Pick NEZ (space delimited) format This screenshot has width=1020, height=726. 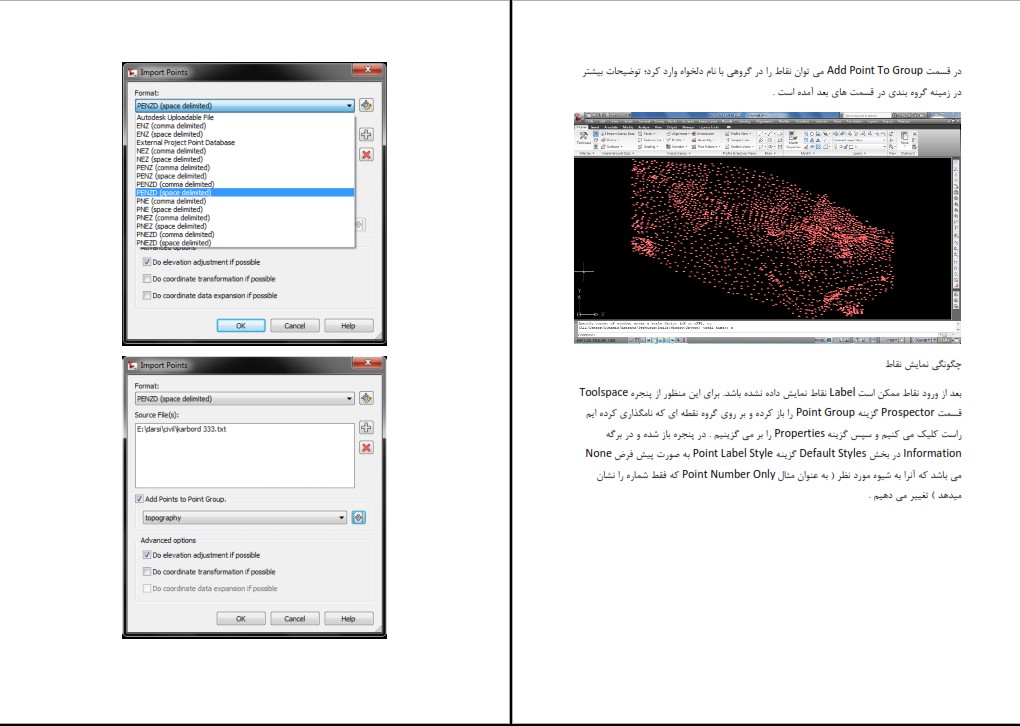click(245, 159)
